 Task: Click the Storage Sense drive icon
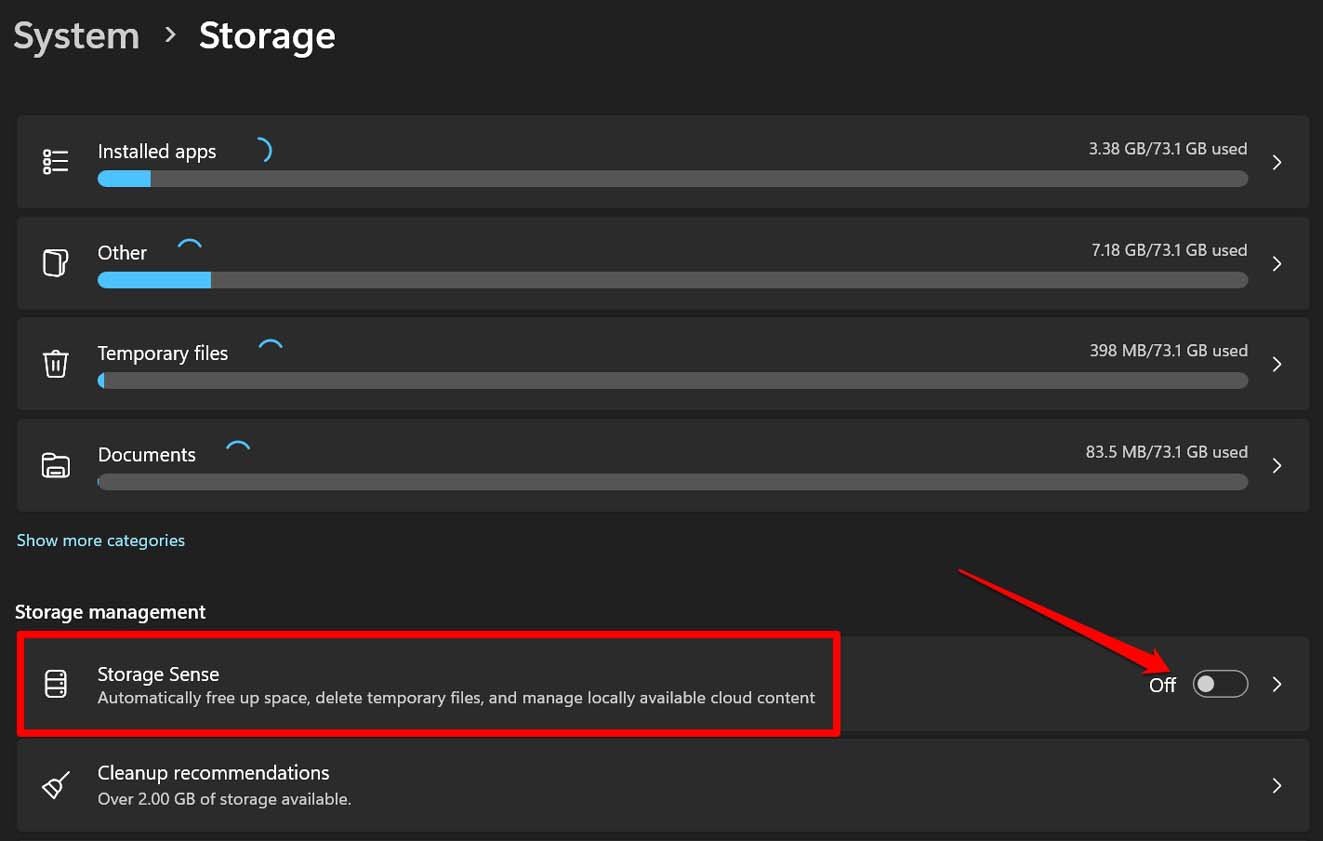pos(56,684)
